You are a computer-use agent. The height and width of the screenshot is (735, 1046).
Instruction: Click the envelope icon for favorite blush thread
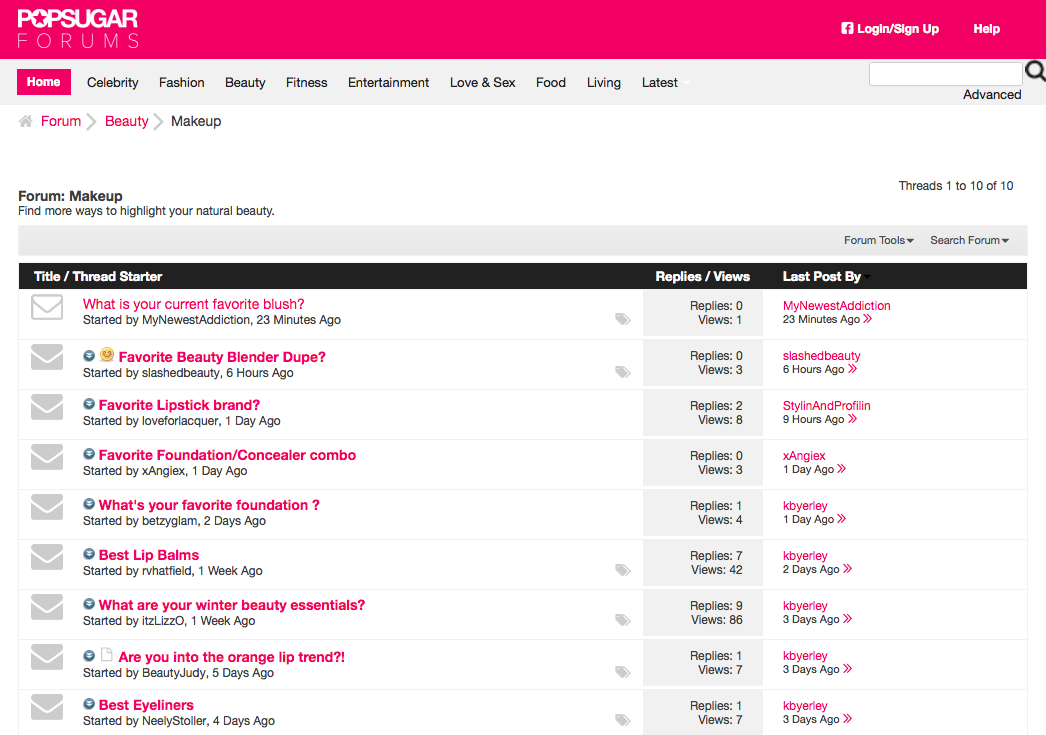click(x=47, y=307)
